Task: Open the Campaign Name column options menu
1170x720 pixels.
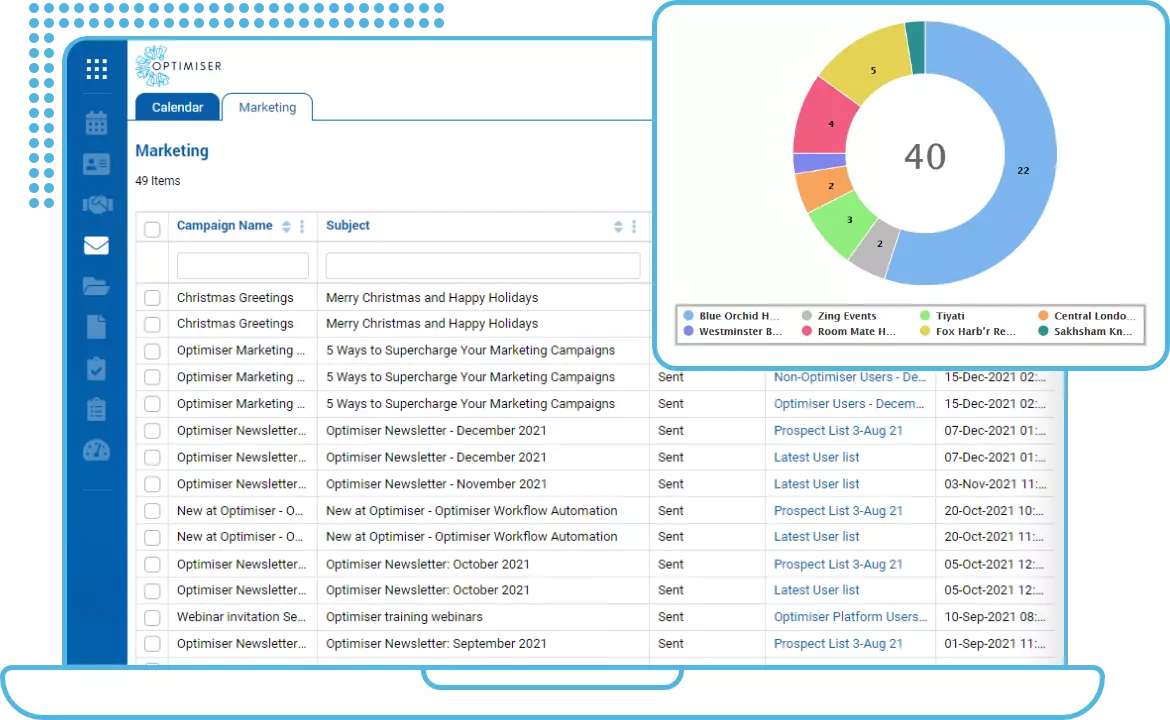Action: [302, 227]
